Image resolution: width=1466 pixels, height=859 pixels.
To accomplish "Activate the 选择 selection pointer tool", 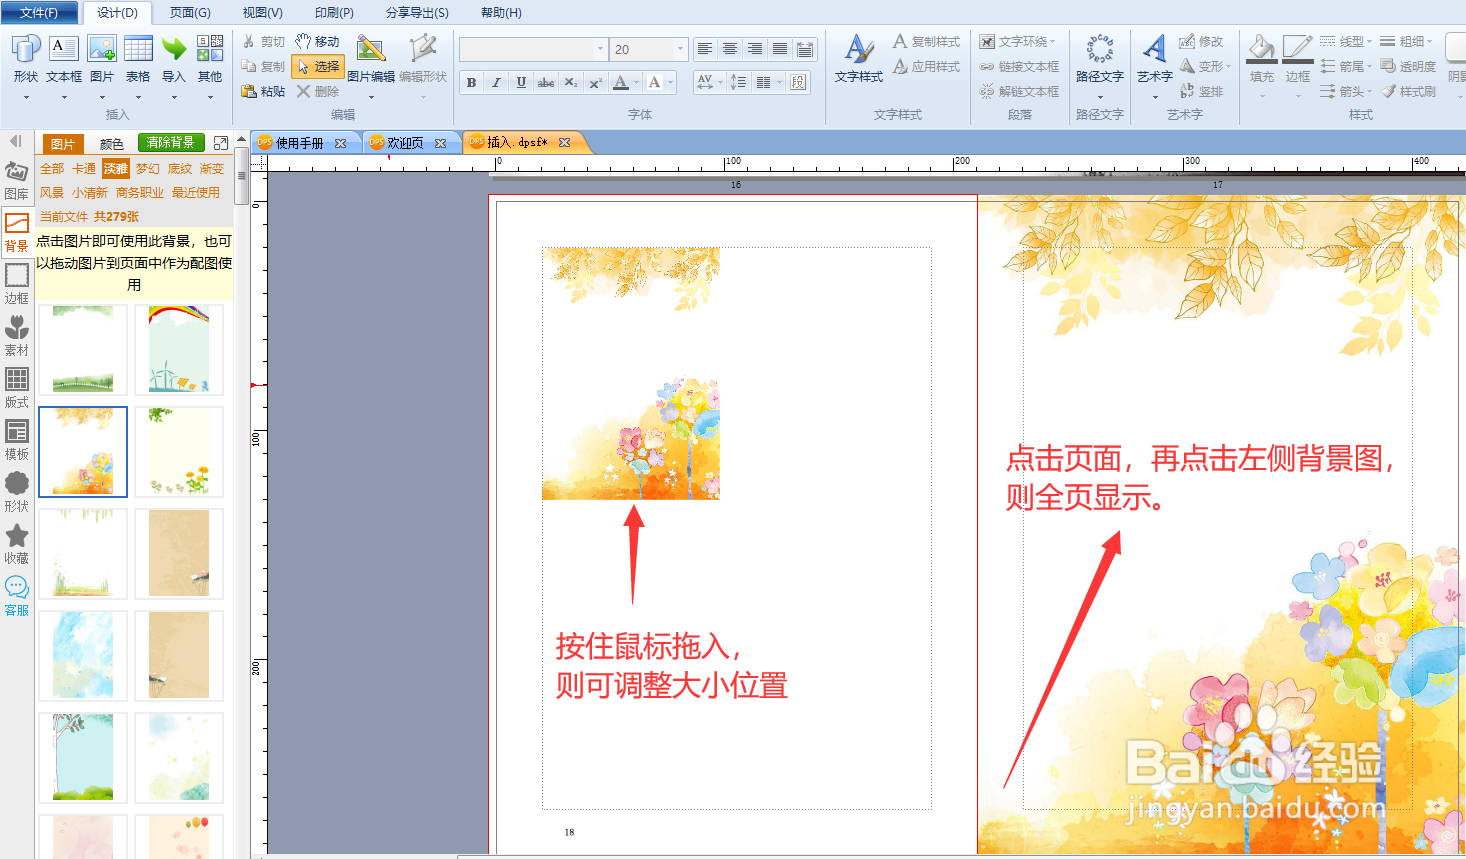I will [x=319, y=66].
